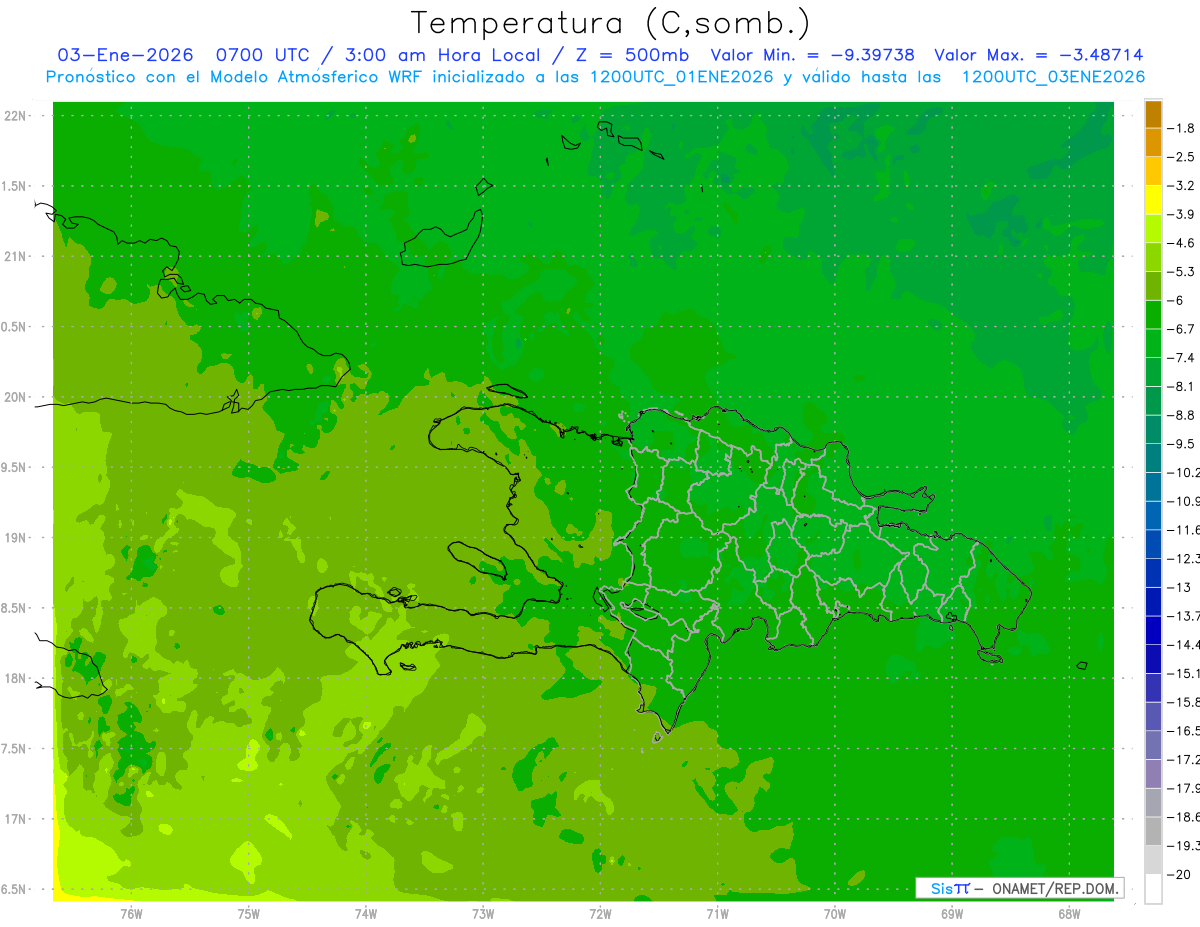Click the "-2.5" colorbar value
Viewport: 1200px width, 927px height.
tap(1181, 157)
